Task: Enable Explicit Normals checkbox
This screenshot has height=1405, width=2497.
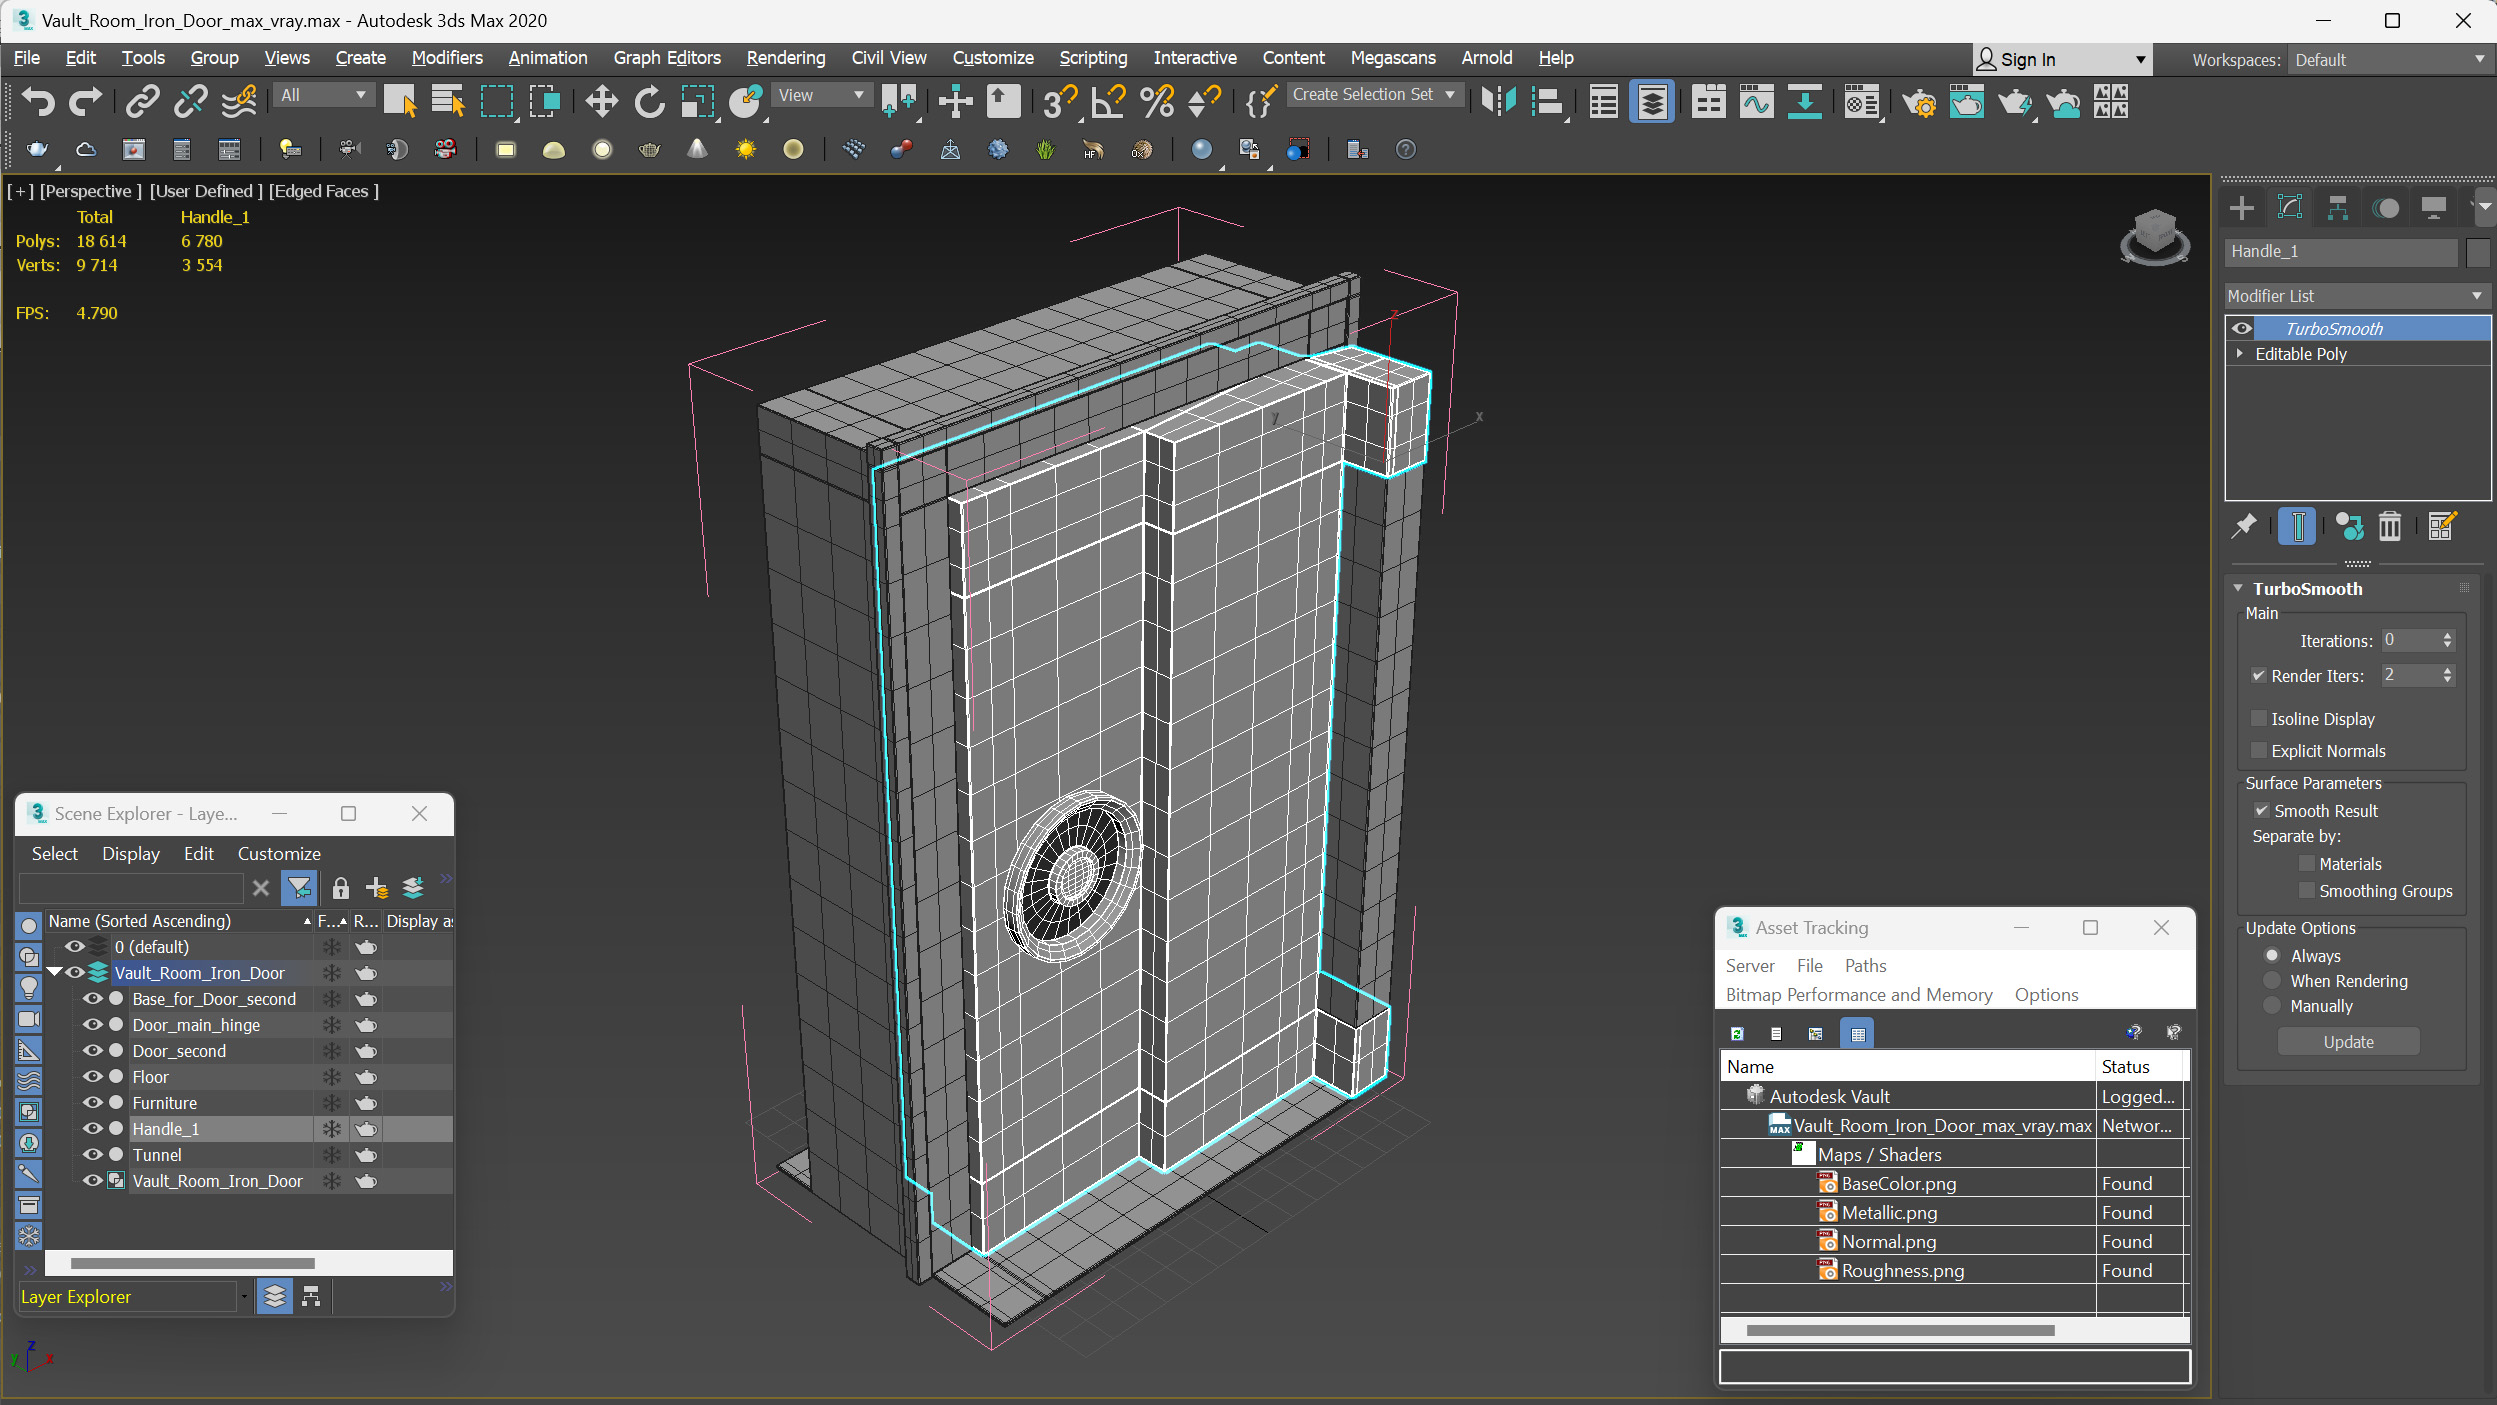Action: [2260, 751]
